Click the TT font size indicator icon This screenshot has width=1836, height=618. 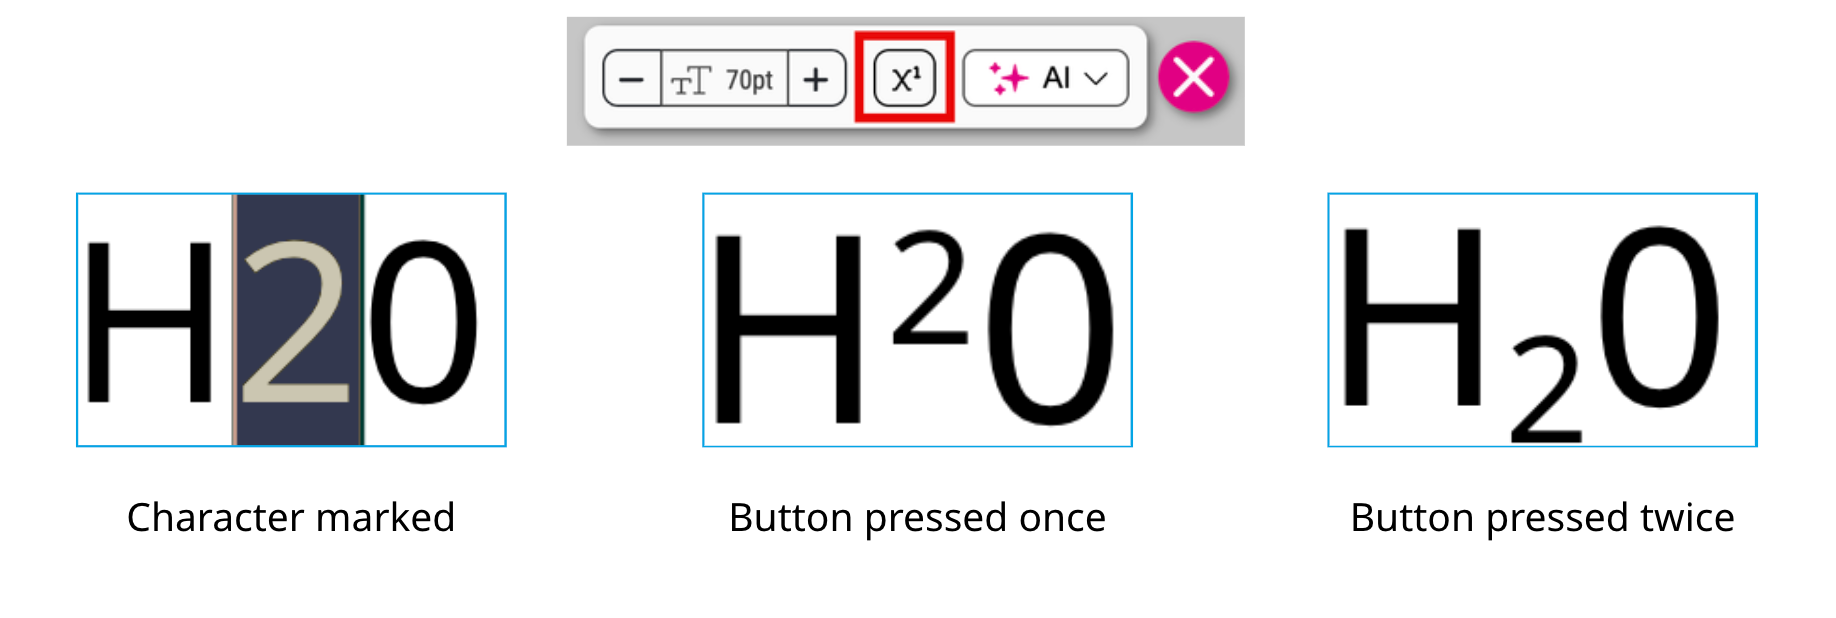692,79
